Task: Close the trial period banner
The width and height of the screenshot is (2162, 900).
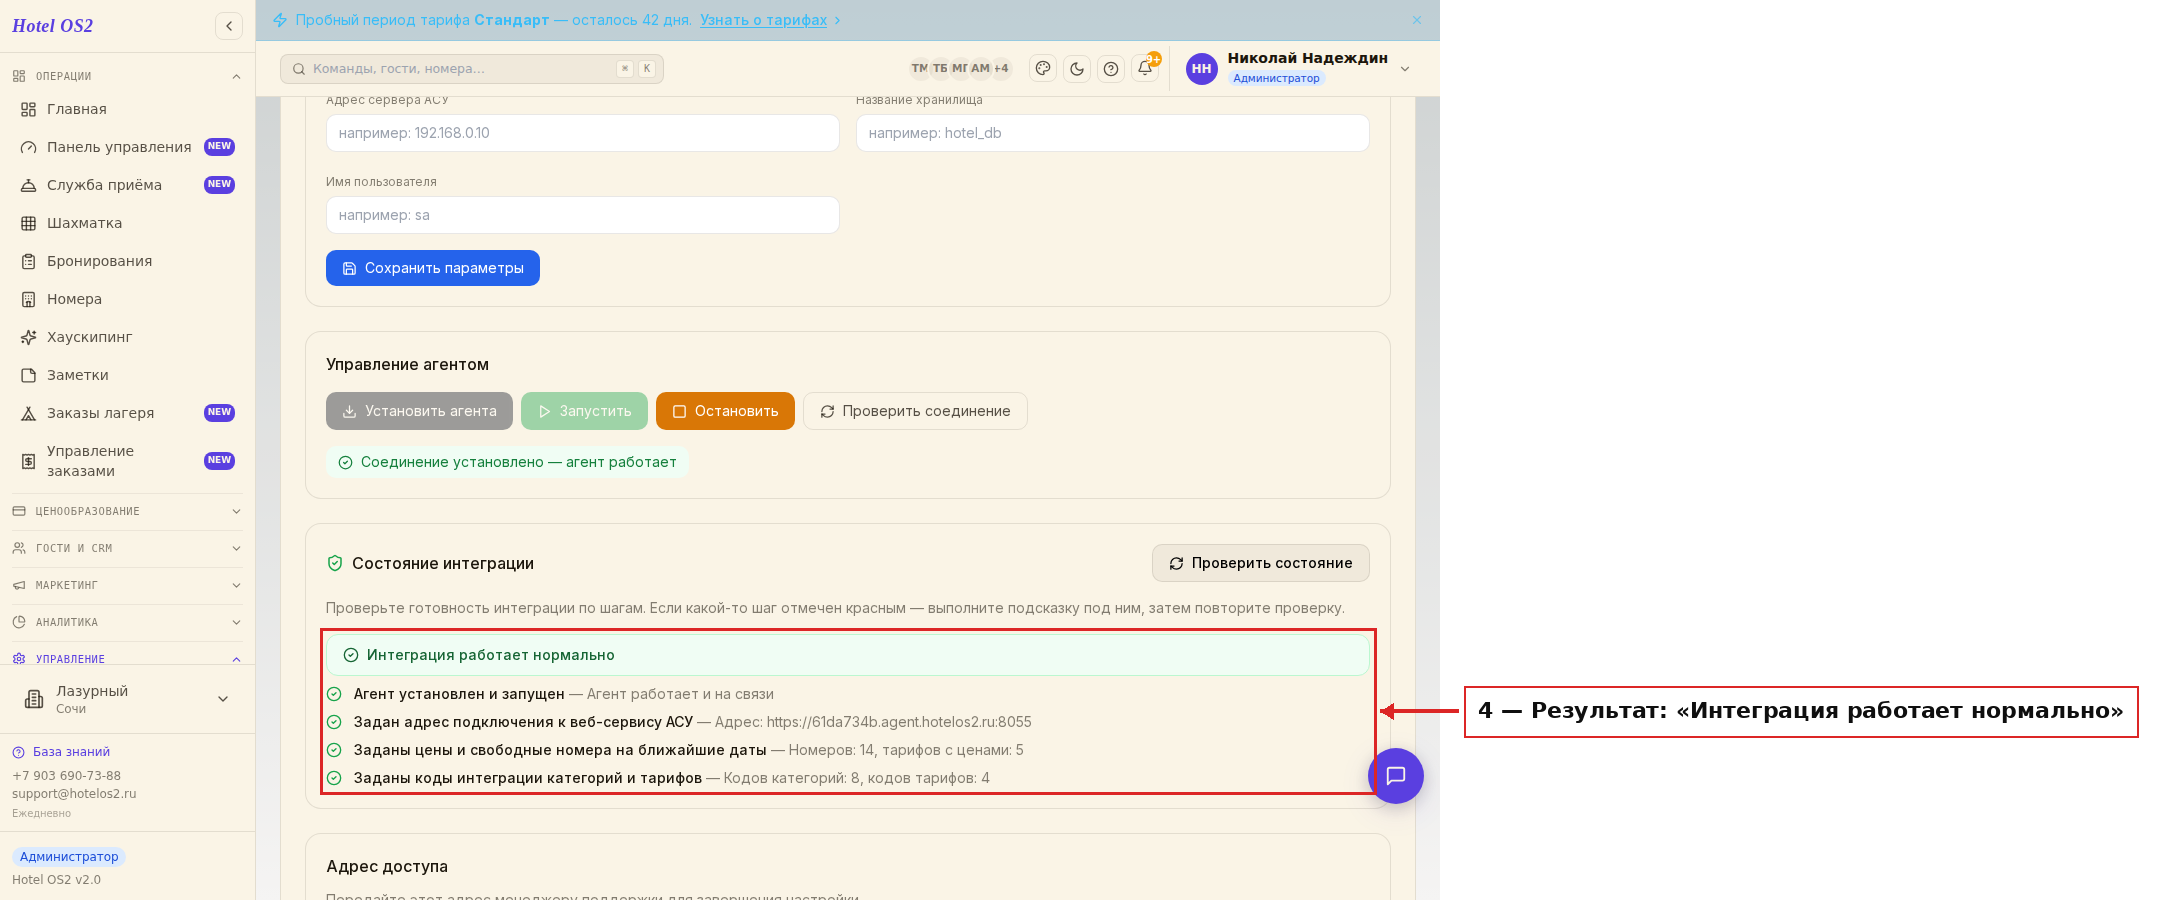Action: tap(1417, 20)
